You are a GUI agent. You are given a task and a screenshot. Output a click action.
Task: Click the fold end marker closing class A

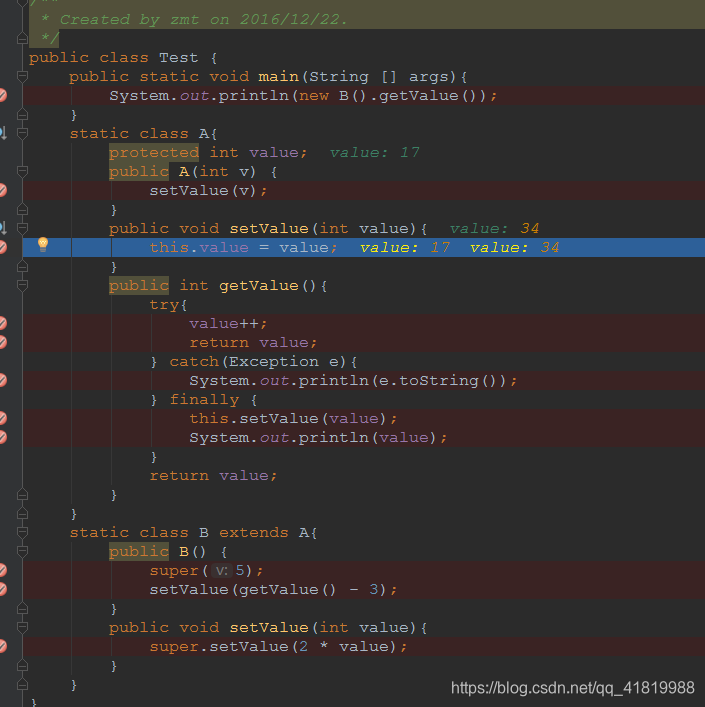click(22, 514)
